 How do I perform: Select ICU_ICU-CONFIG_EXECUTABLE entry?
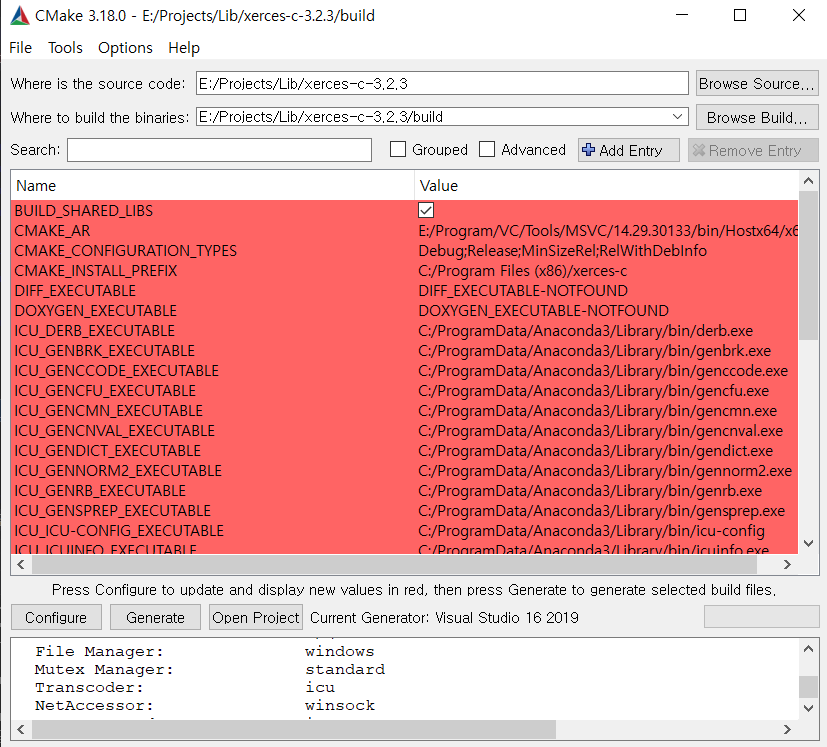(x=119, y=531)
